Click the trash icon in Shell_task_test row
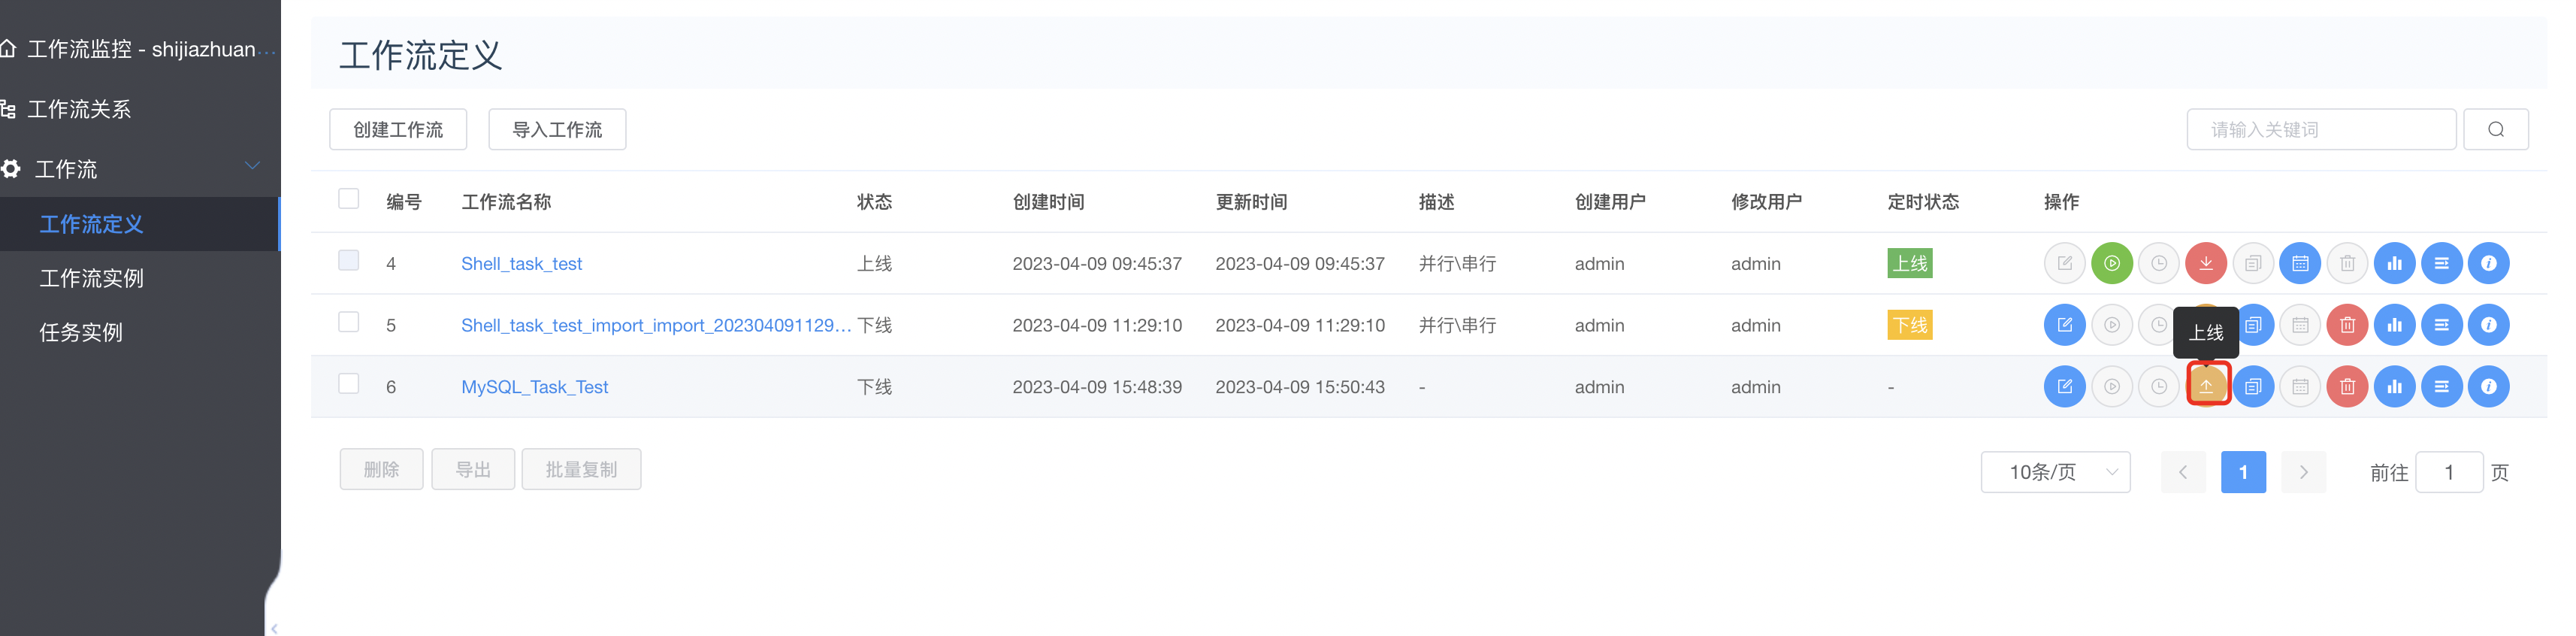 pyautogui.click(x=2347, y=264)
